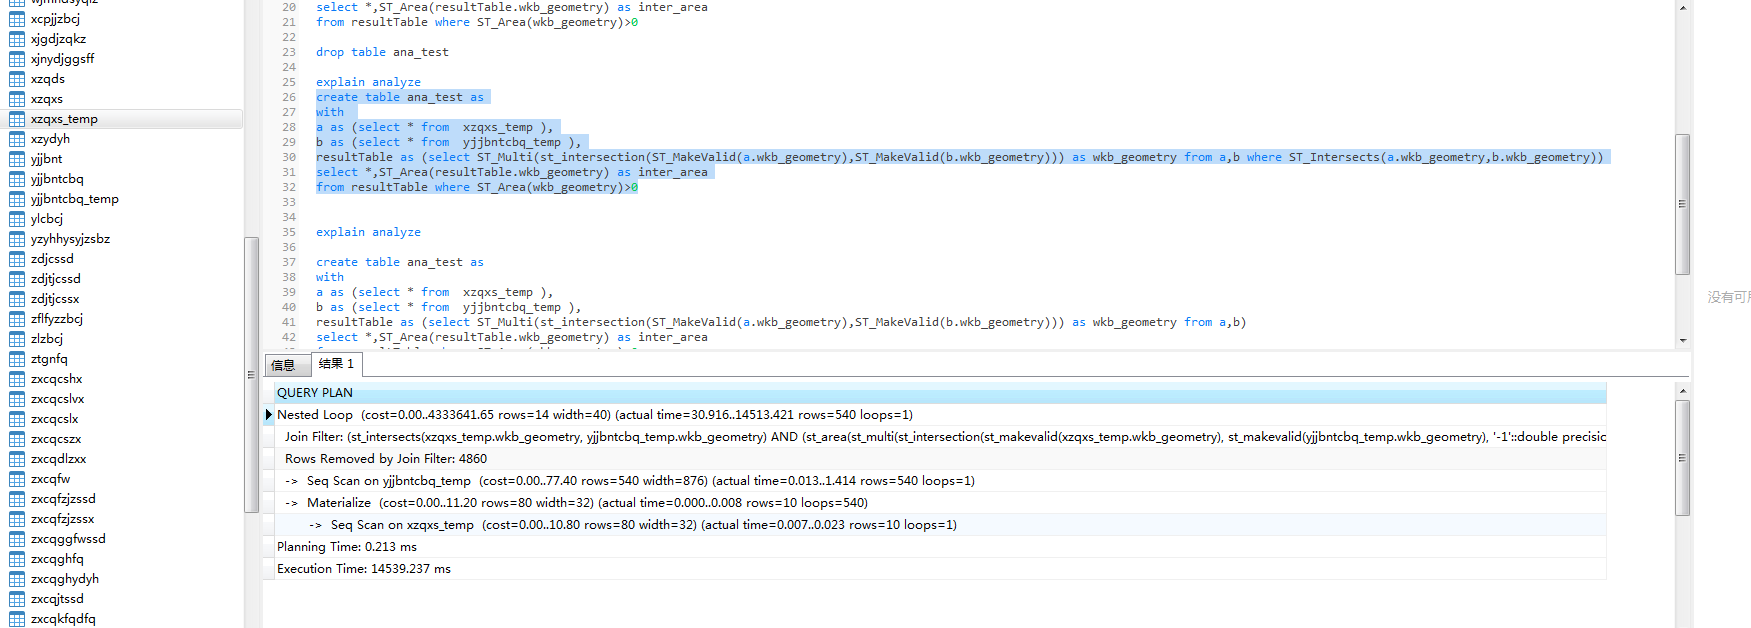
Task: Select the zxcqcslx table
Action: point(54,419)
